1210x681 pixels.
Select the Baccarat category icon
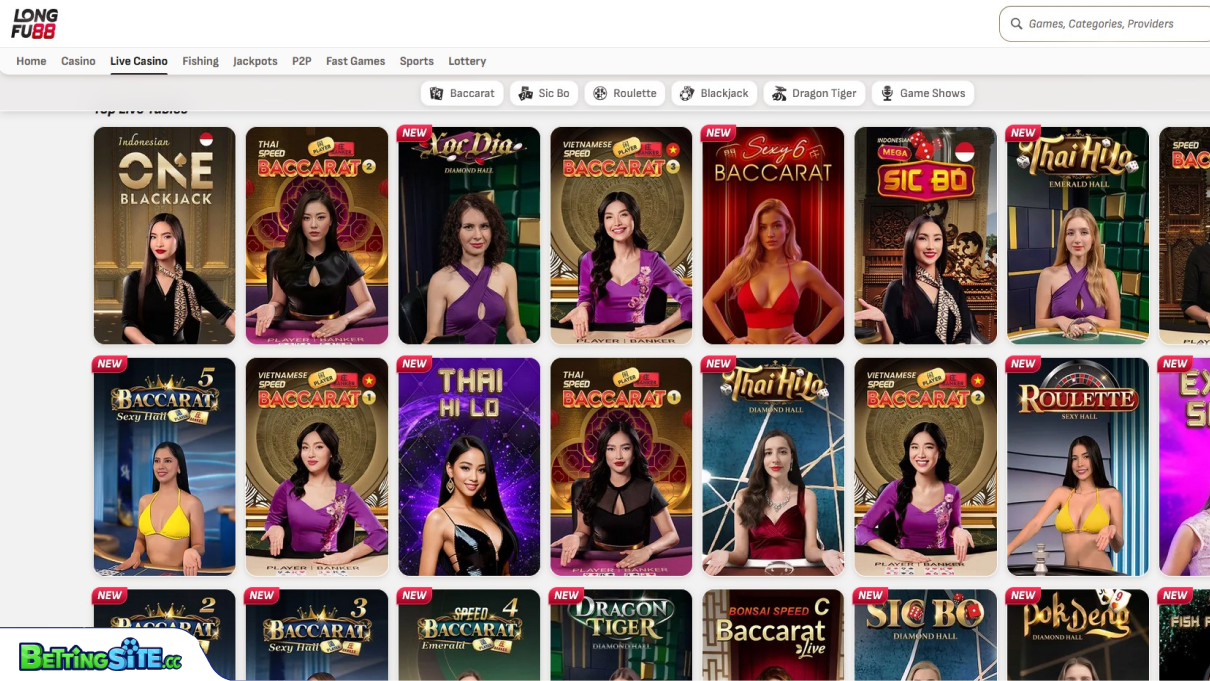point(436,93)
